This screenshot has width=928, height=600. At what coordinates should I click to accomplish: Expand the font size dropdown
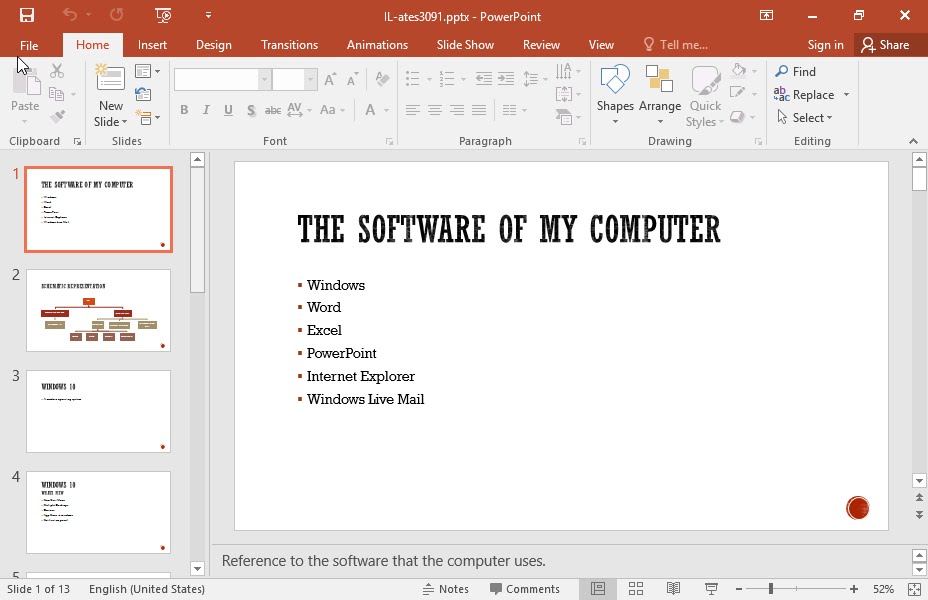pos(310,79)
